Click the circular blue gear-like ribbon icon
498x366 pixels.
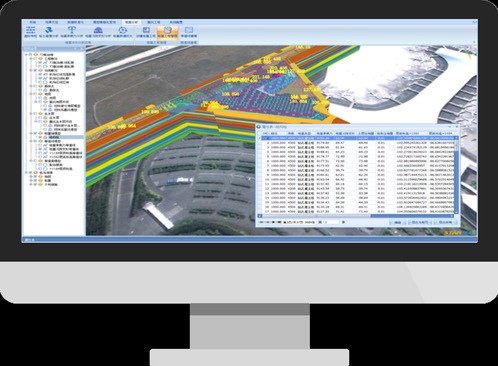(x=123, y=30)
